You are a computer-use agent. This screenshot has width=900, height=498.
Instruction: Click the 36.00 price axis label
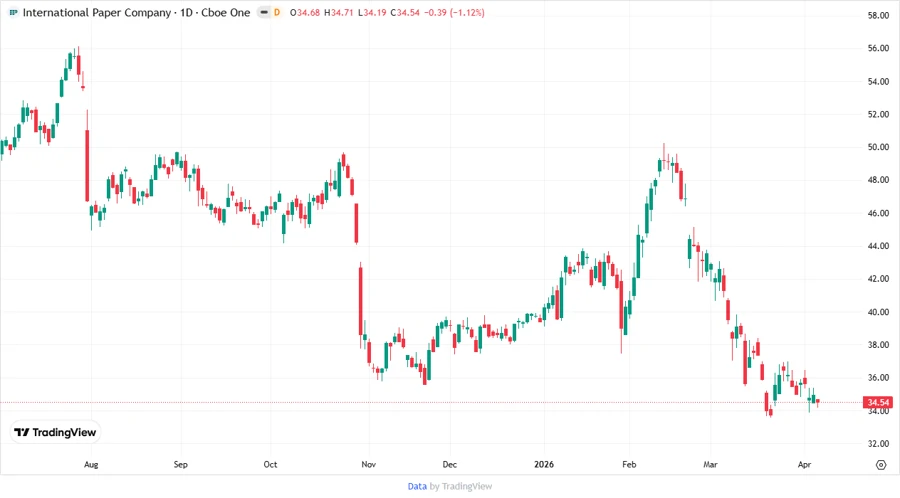pyautogui.click(x=878, y=378)
